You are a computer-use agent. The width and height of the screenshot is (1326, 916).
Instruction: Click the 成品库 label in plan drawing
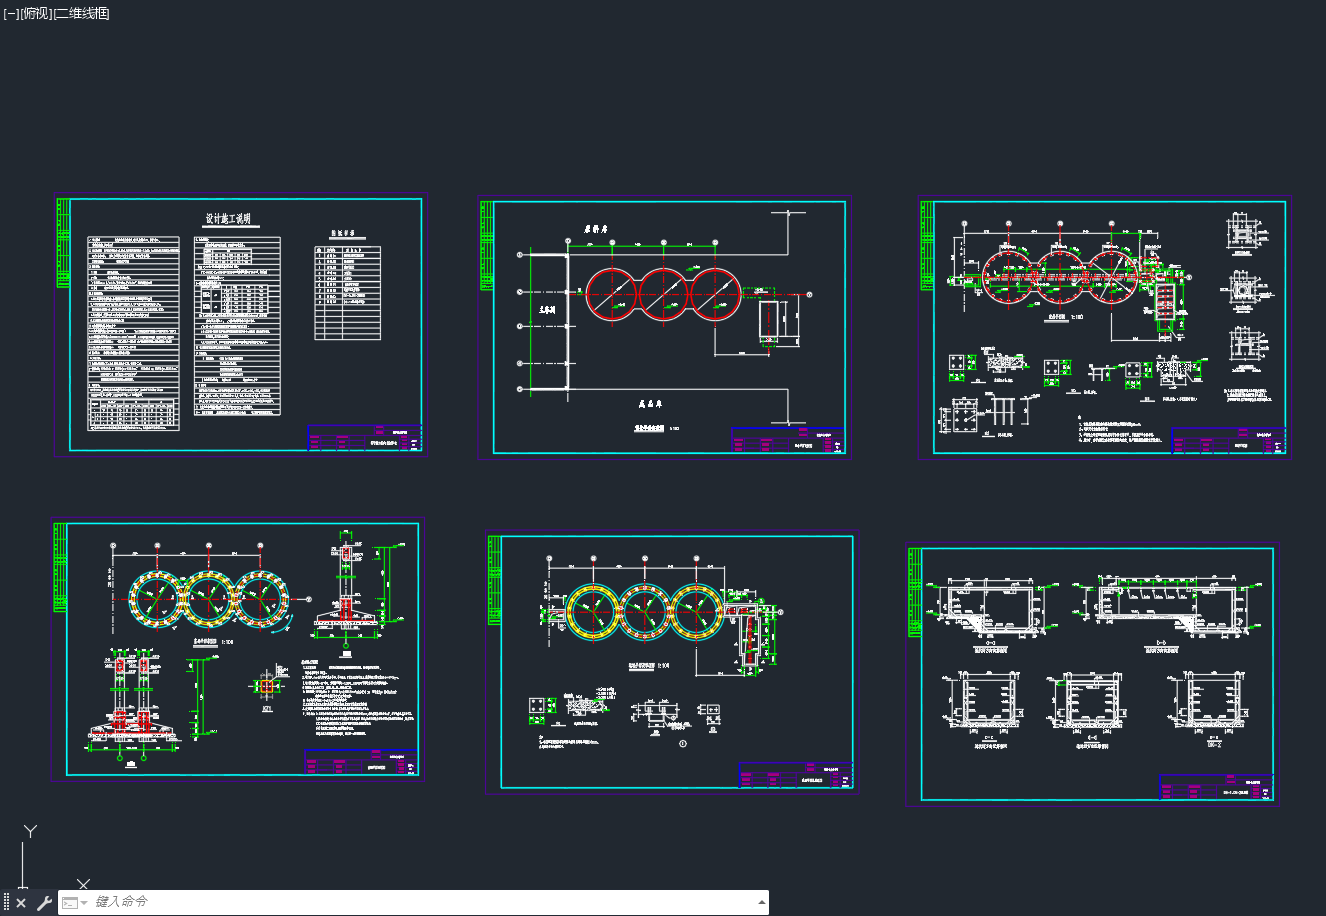point(652,405)
